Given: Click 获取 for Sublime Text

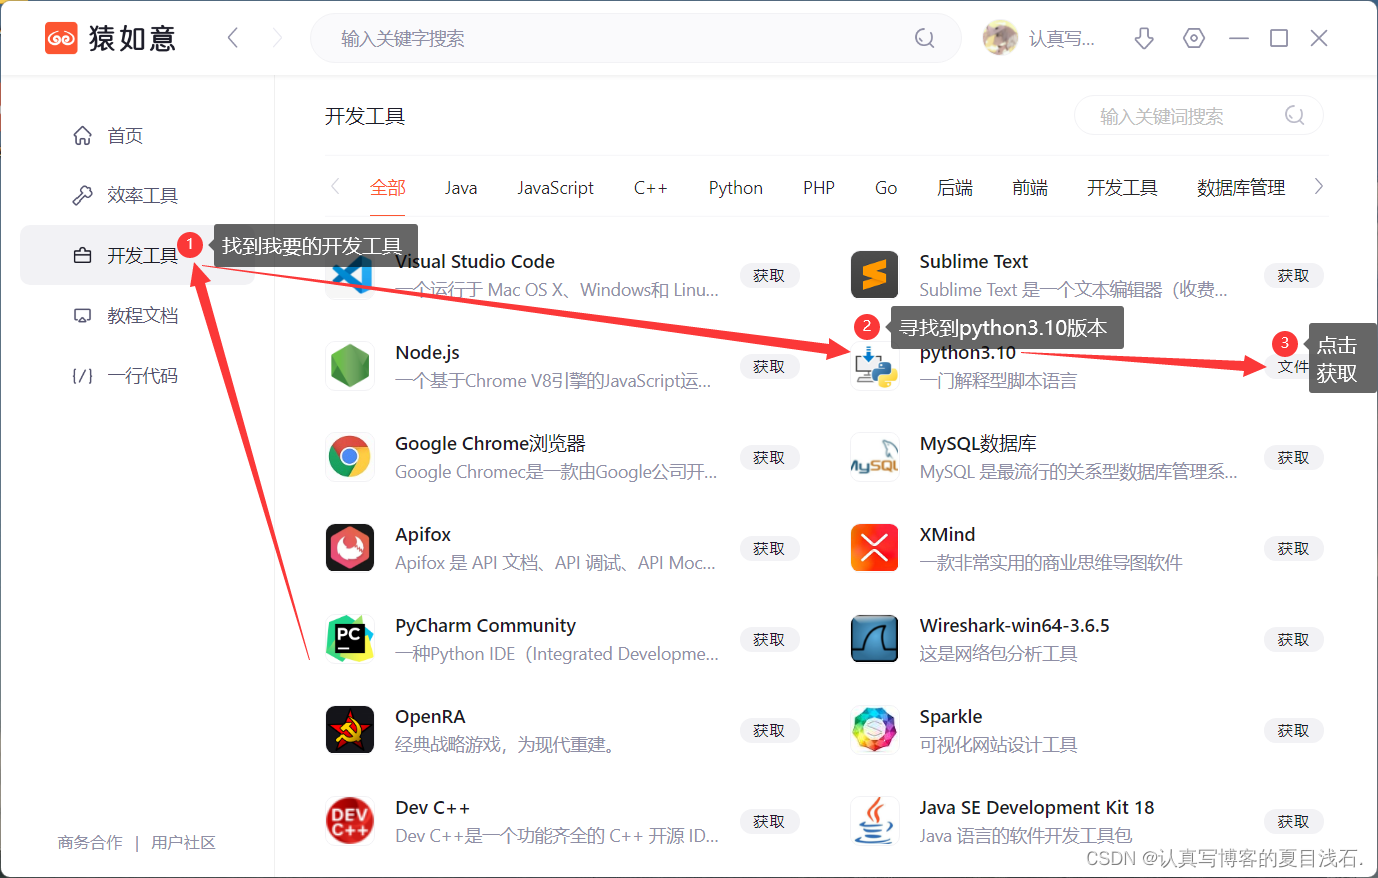Looking at the screenshot, I should pos(1294,275).
